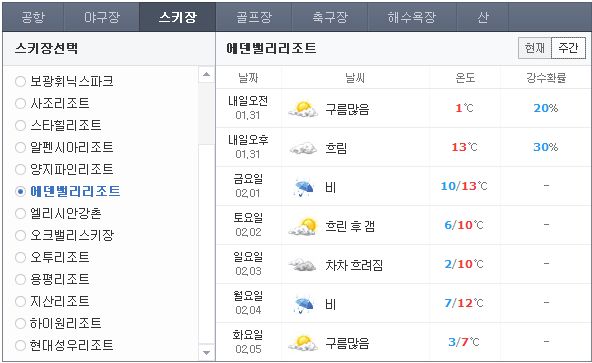Click the 20% precipitation value
This screenshot has height=363, width=592.
pos(546,108)
